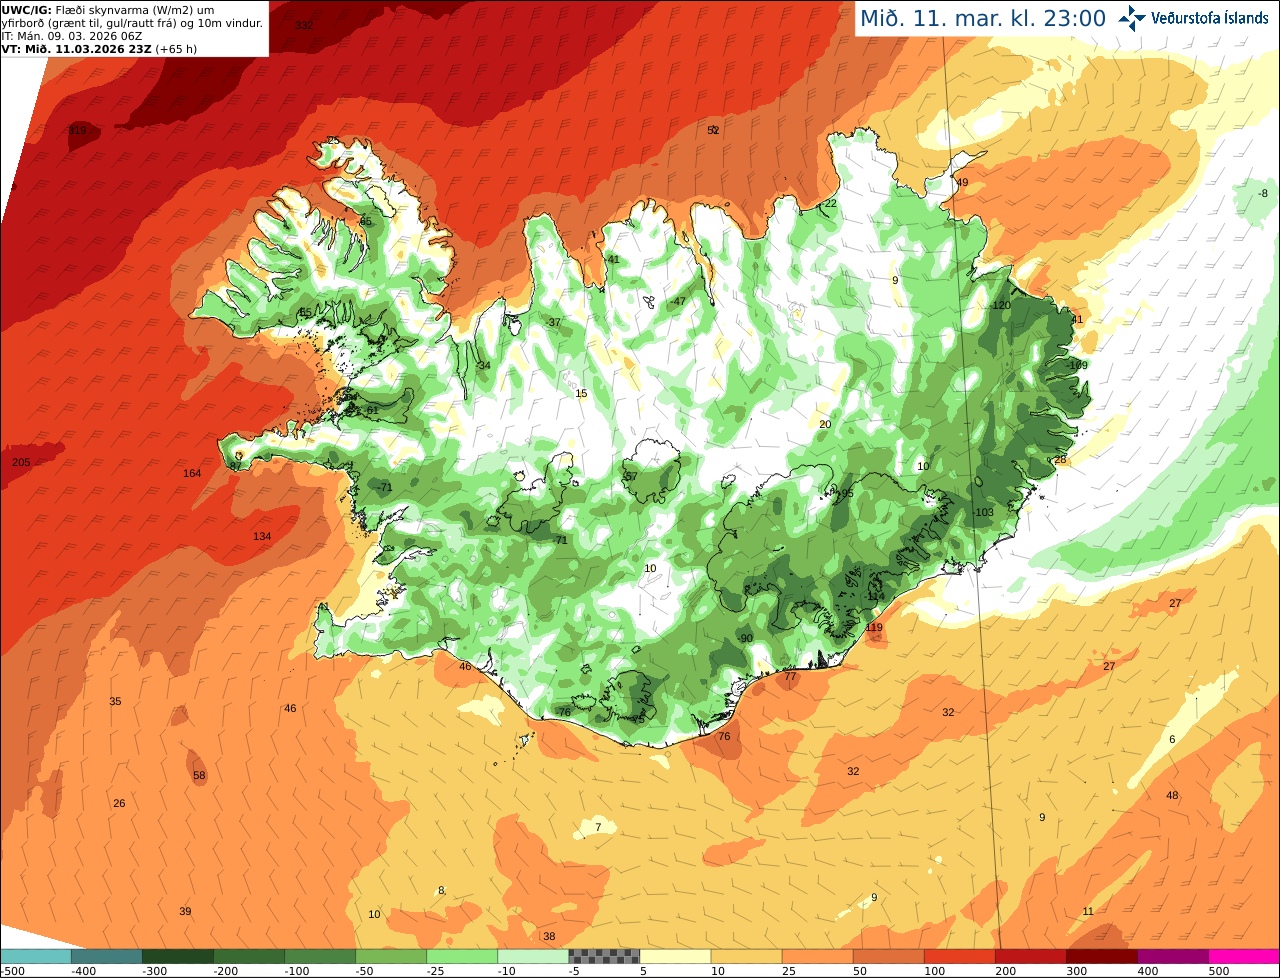
Task: Click the 22 value on the north coast
Action: [830, 204]
